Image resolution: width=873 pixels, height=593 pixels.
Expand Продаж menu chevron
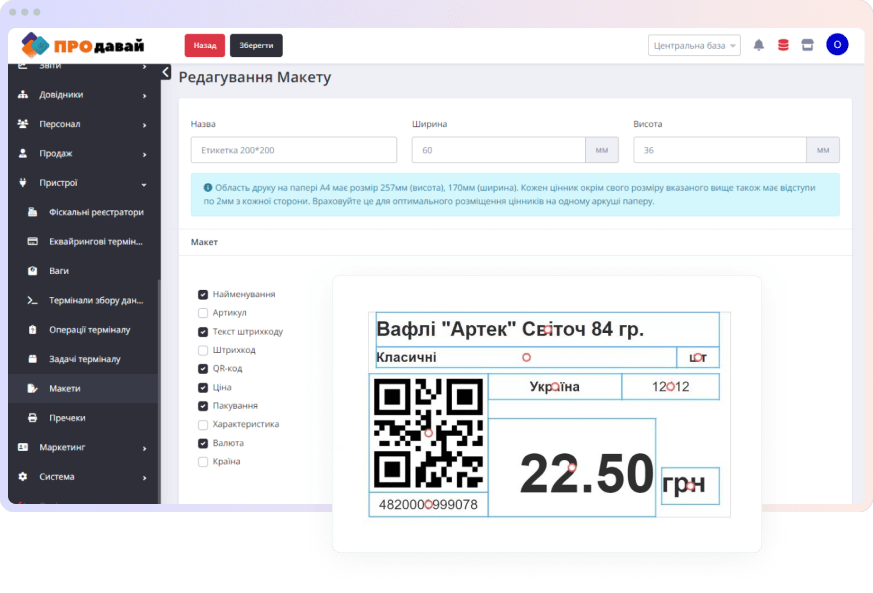click(x=145, y=155)
